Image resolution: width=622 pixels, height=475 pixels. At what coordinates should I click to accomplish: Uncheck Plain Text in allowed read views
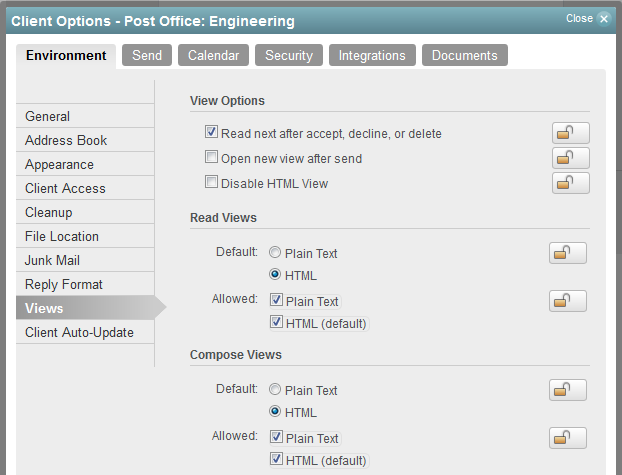tap(277, 301)
